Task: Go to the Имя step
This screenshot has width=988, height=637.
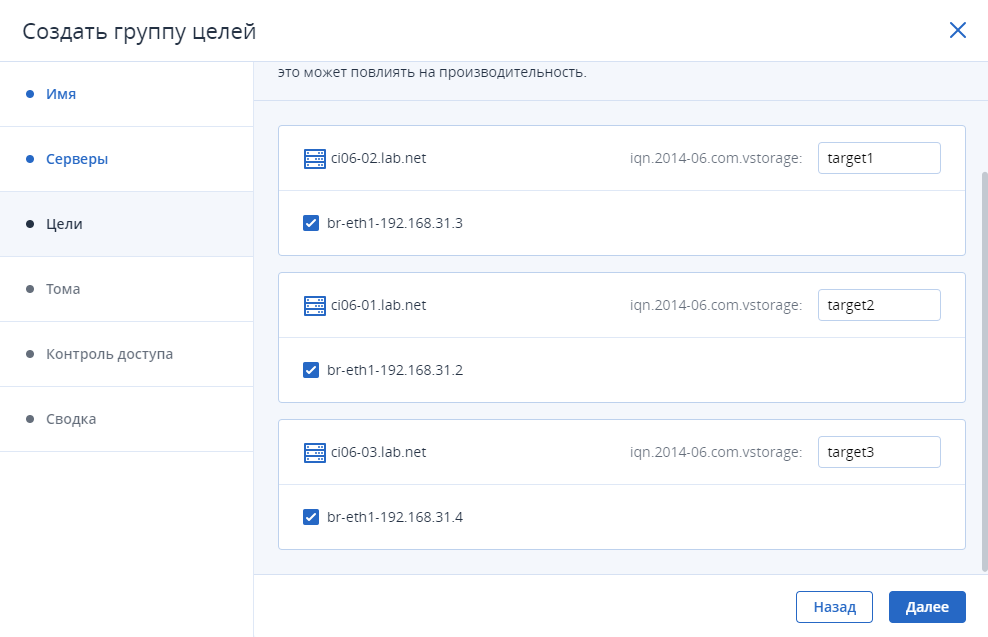Action: (126, 94)
